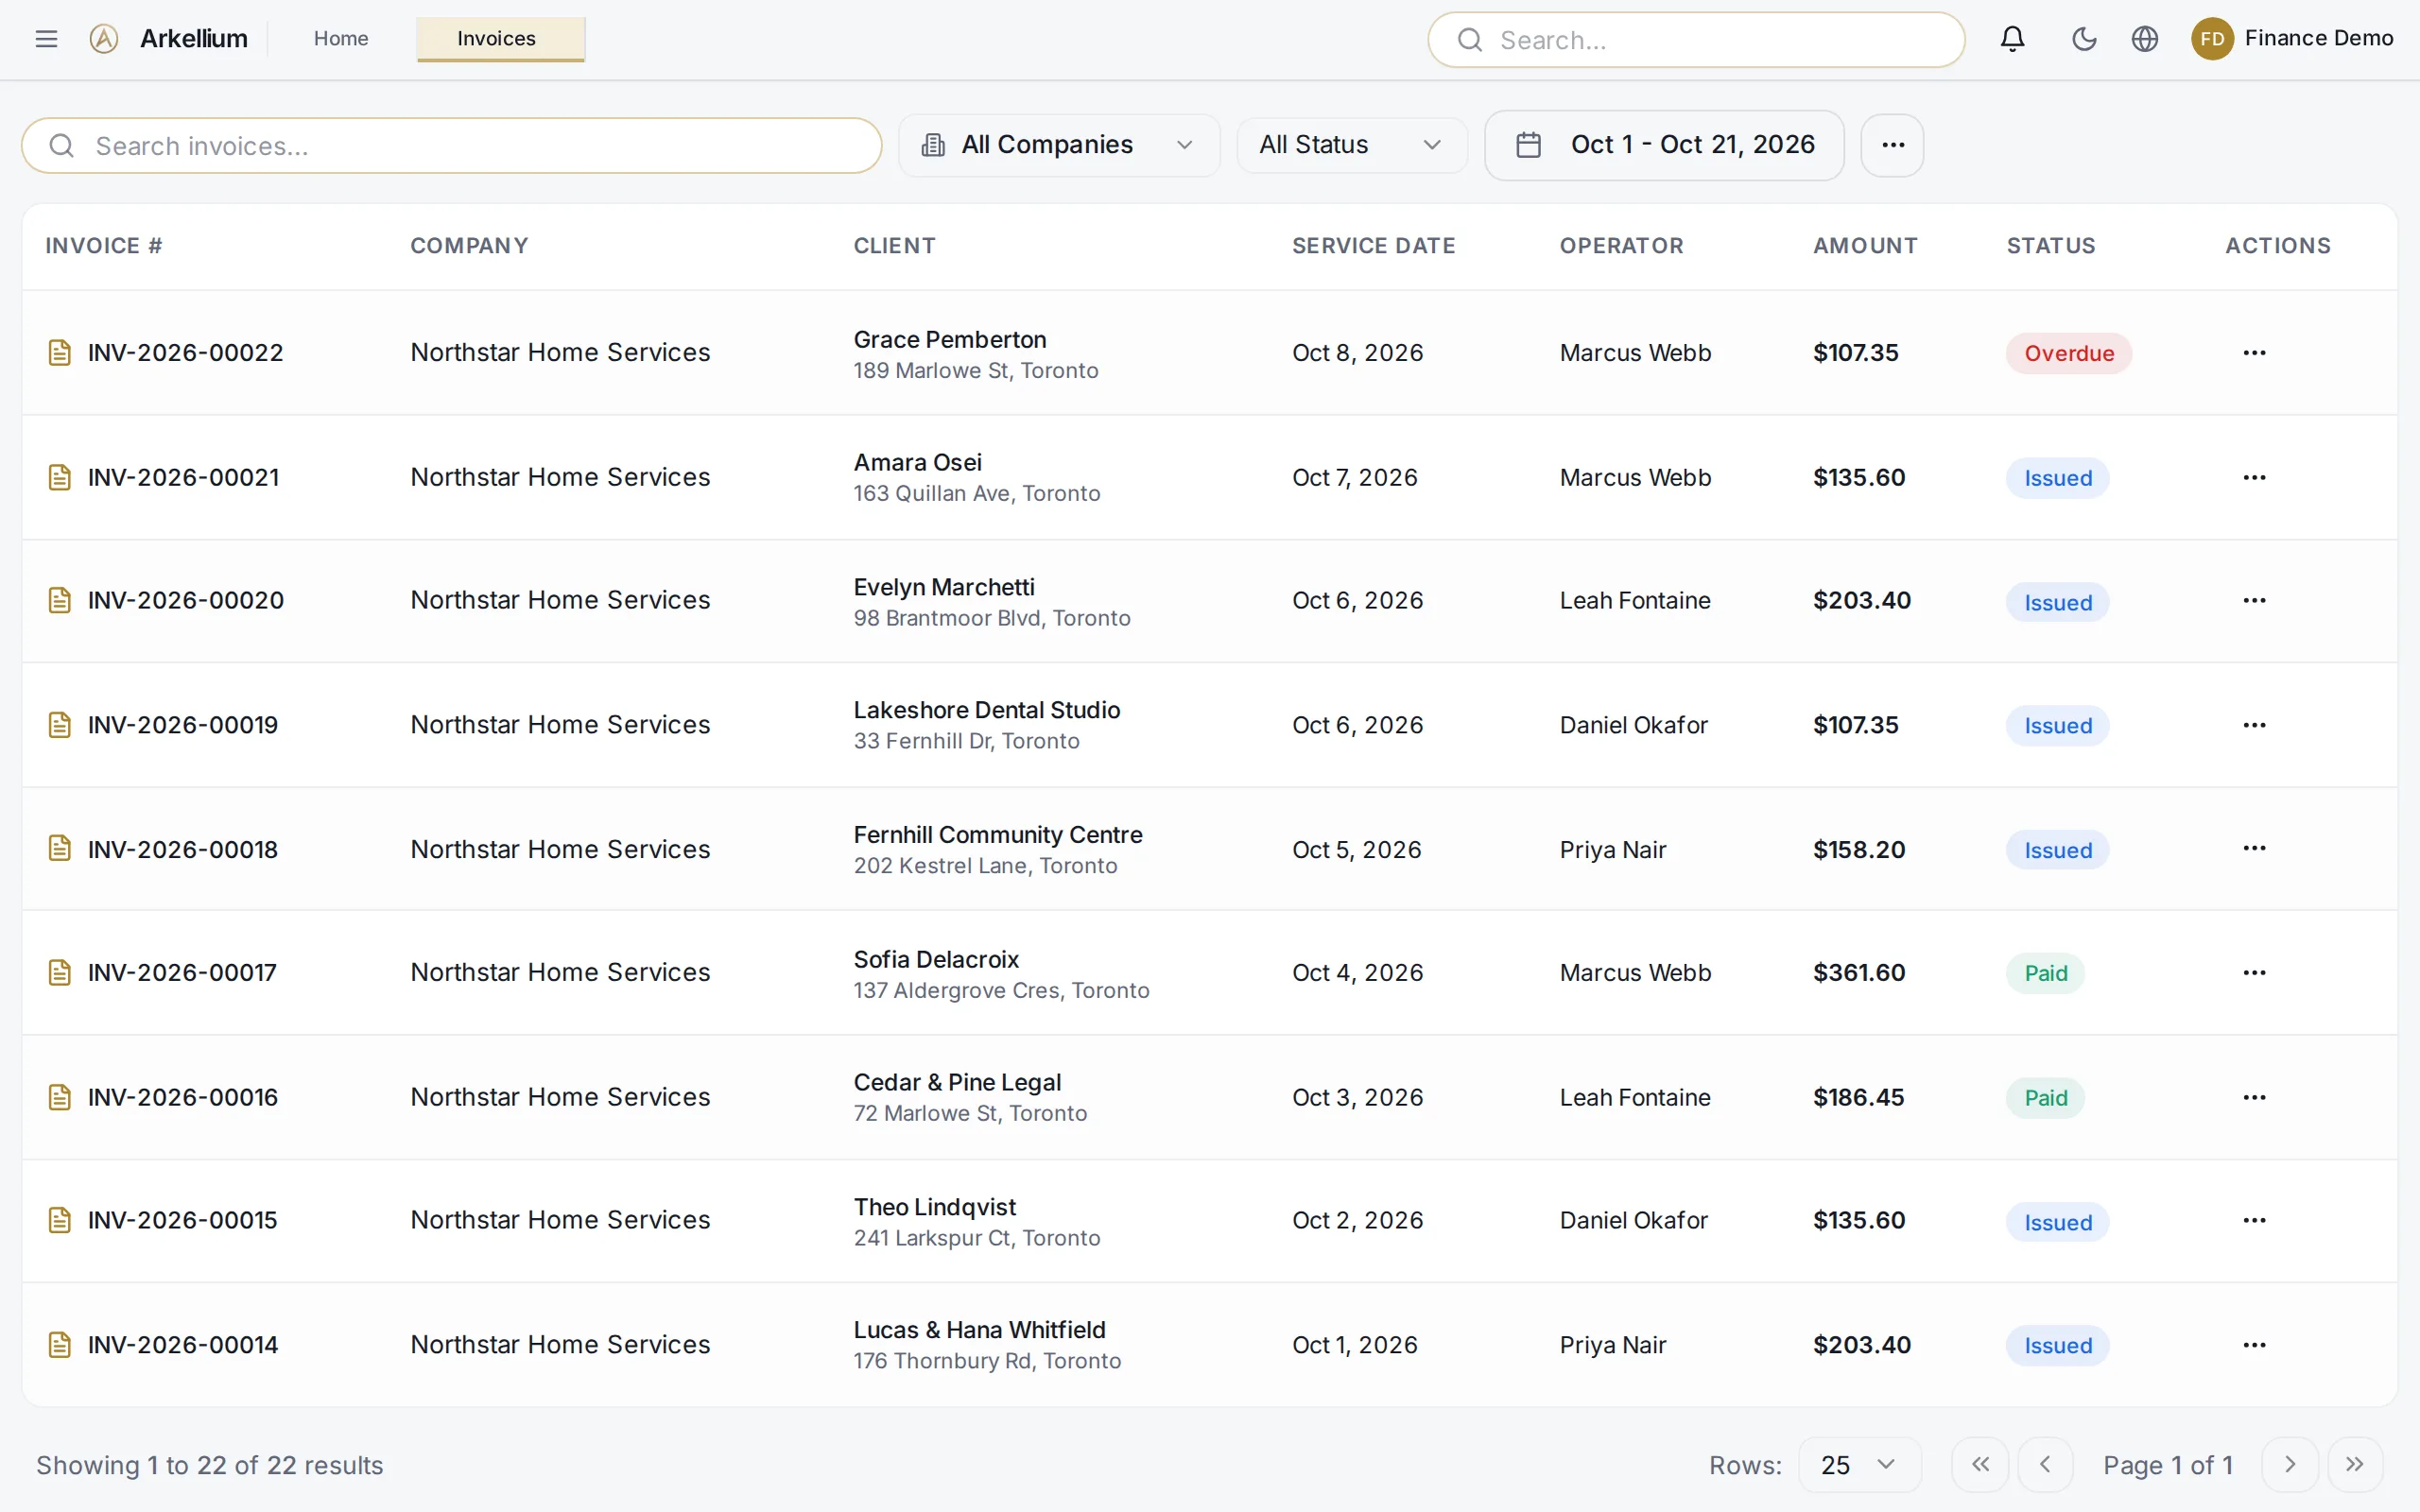This screenshot has width=2420, height=1512.
Task: Click document icon beside INV-2026-00017
Action: pos(60,973)
